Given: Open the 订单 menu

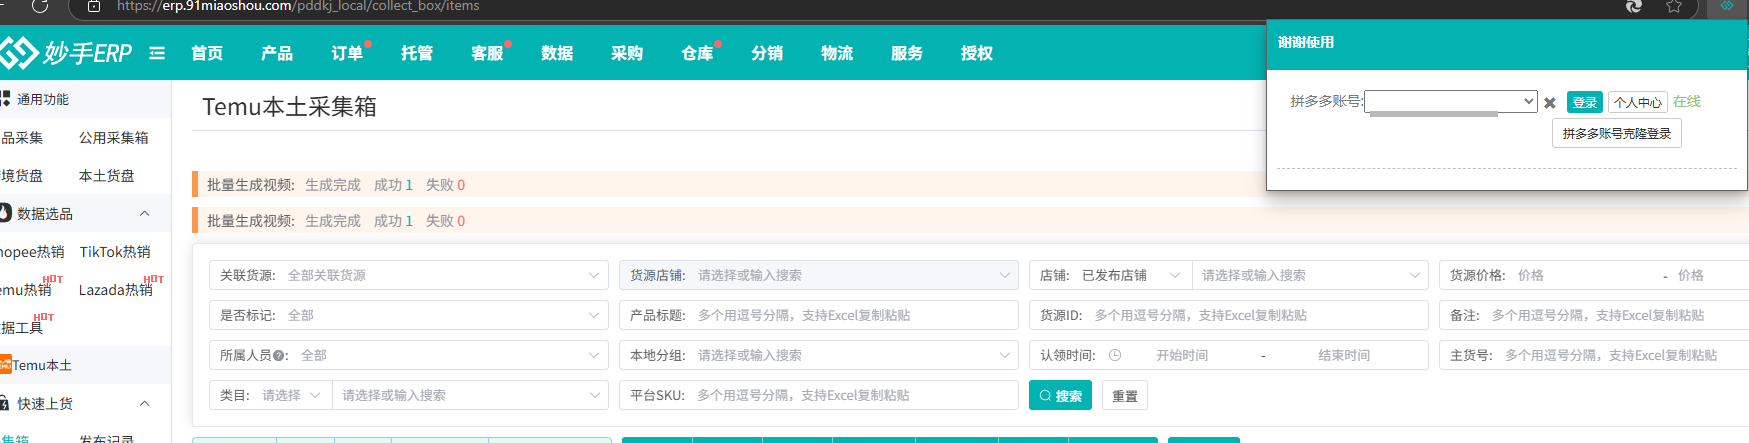Looking at the screenshot, I should (x=347, y=53).
